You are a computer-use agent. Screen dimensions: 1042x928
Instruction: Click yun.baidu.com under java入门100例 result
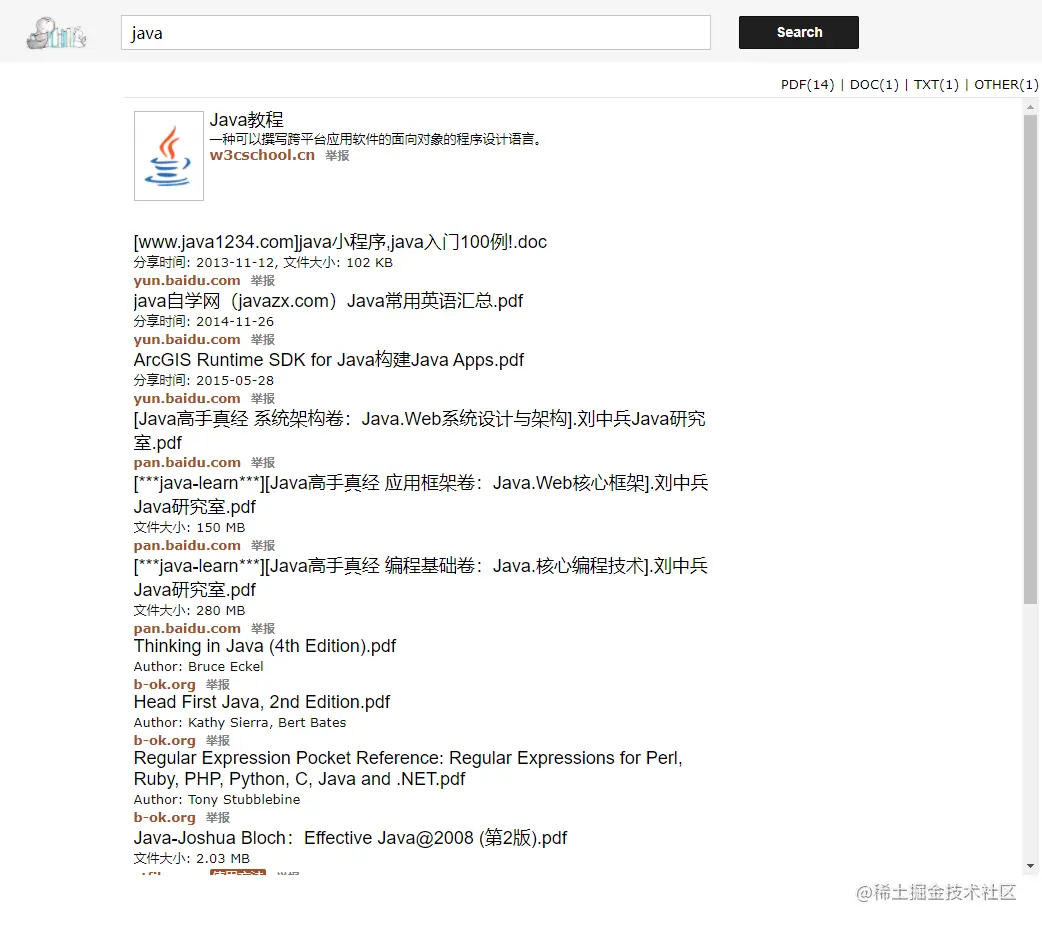pyautogui.click(x=187, y=281)
